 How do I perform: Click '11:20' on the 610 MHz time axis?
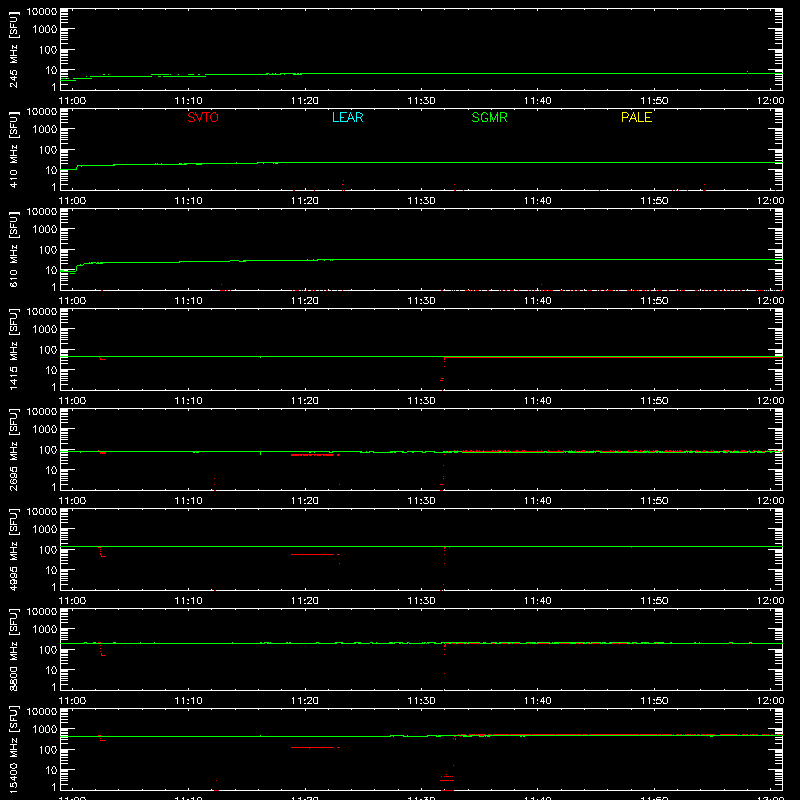tap(305, 301)
